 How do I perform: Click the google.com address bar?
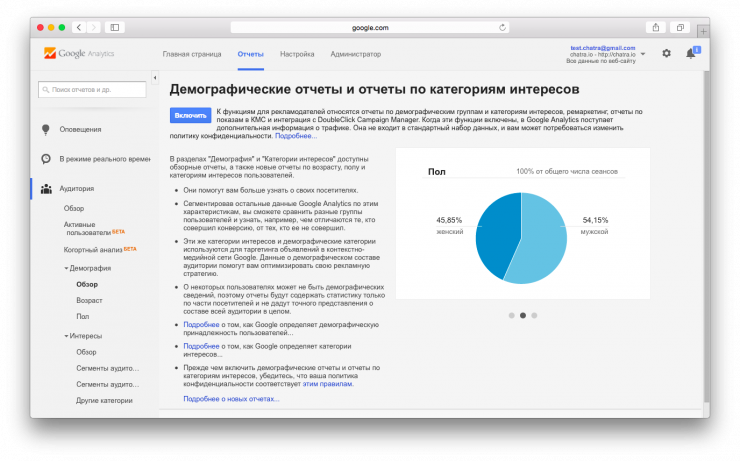[x=370, y=27]
